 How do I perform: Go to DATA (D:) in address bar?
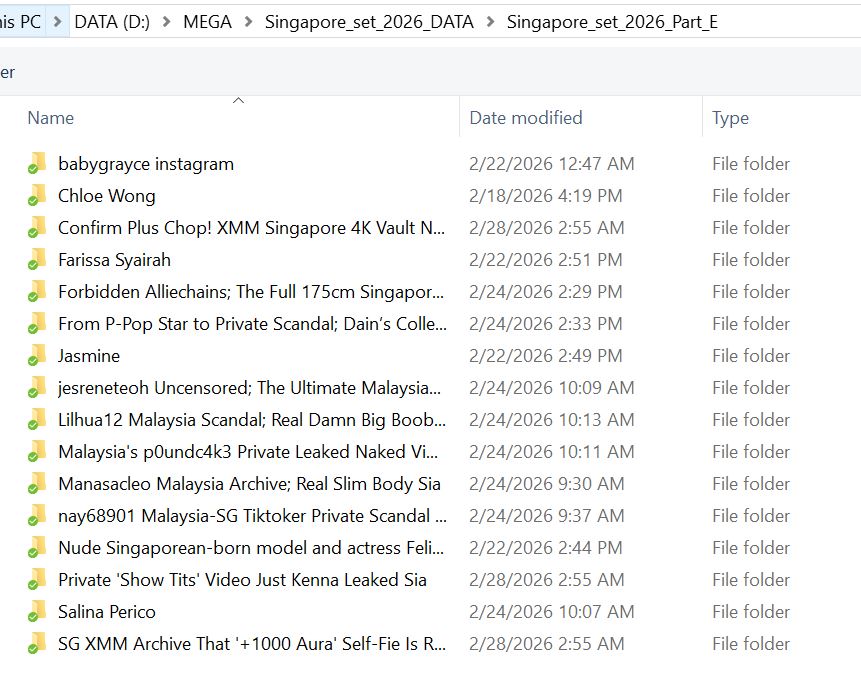[x=112, y=22]
